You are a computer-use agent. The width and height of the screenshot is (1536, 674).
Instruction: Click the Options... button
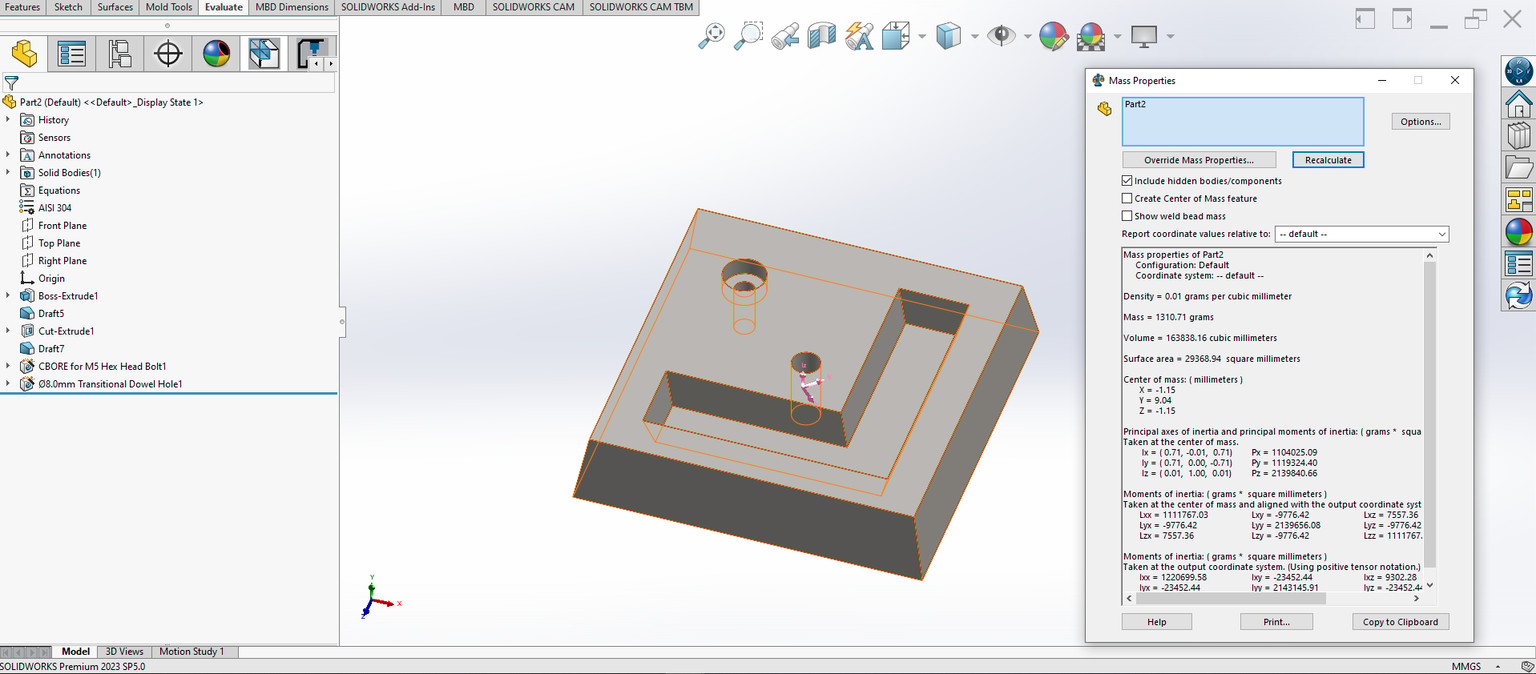point(1420,121)
